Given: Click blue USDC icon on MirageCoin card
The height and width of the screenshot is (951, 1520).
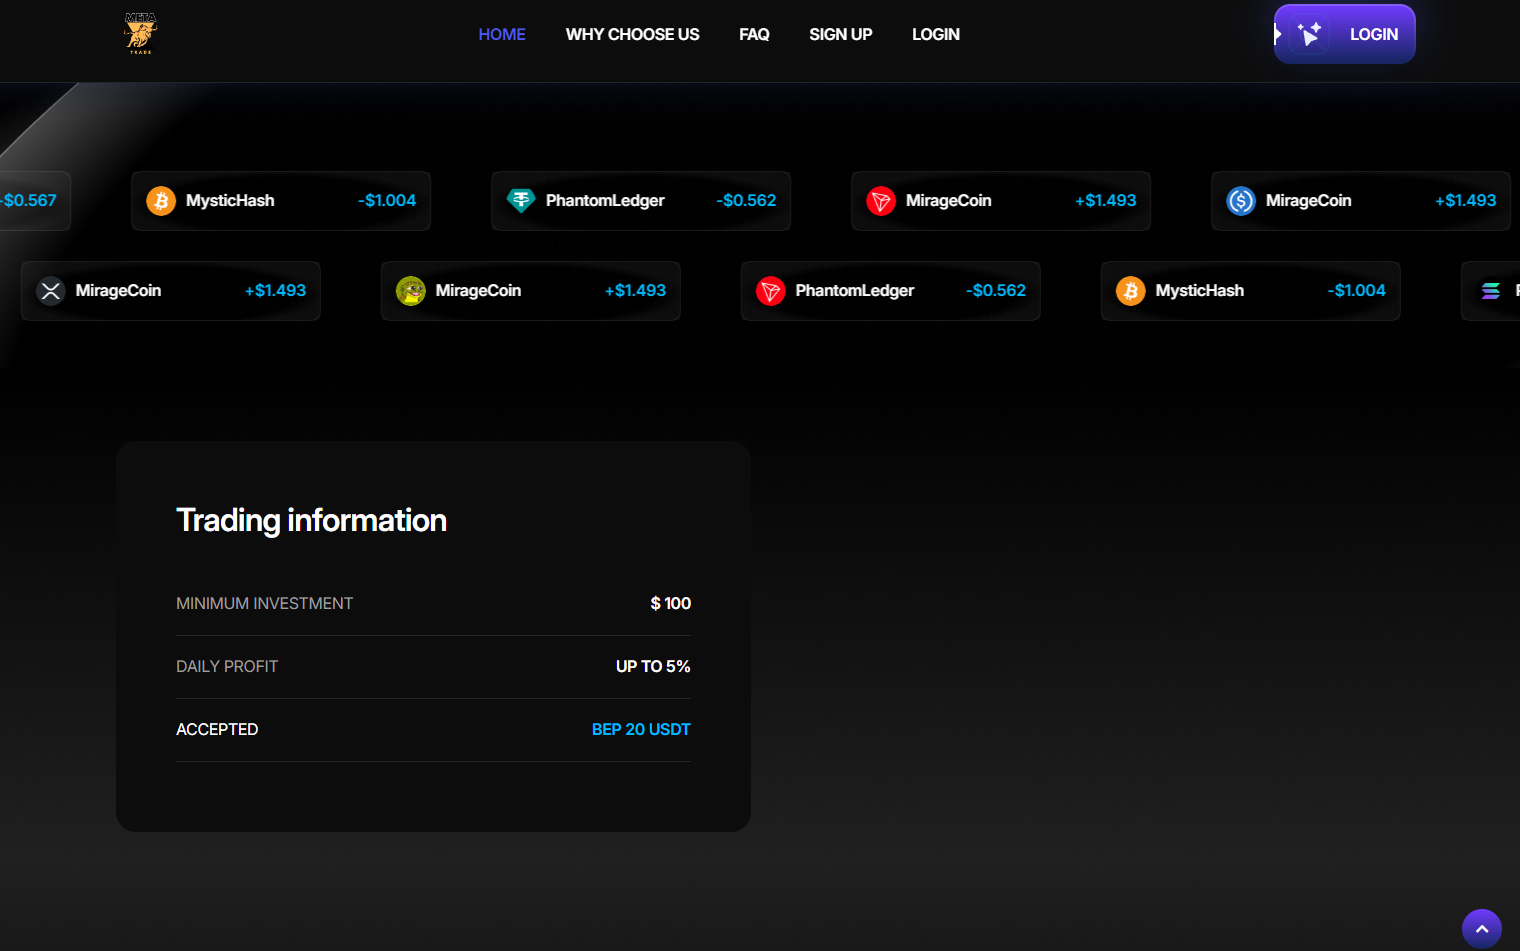Looking at the screenshot, I should (x=1241, y=201).
